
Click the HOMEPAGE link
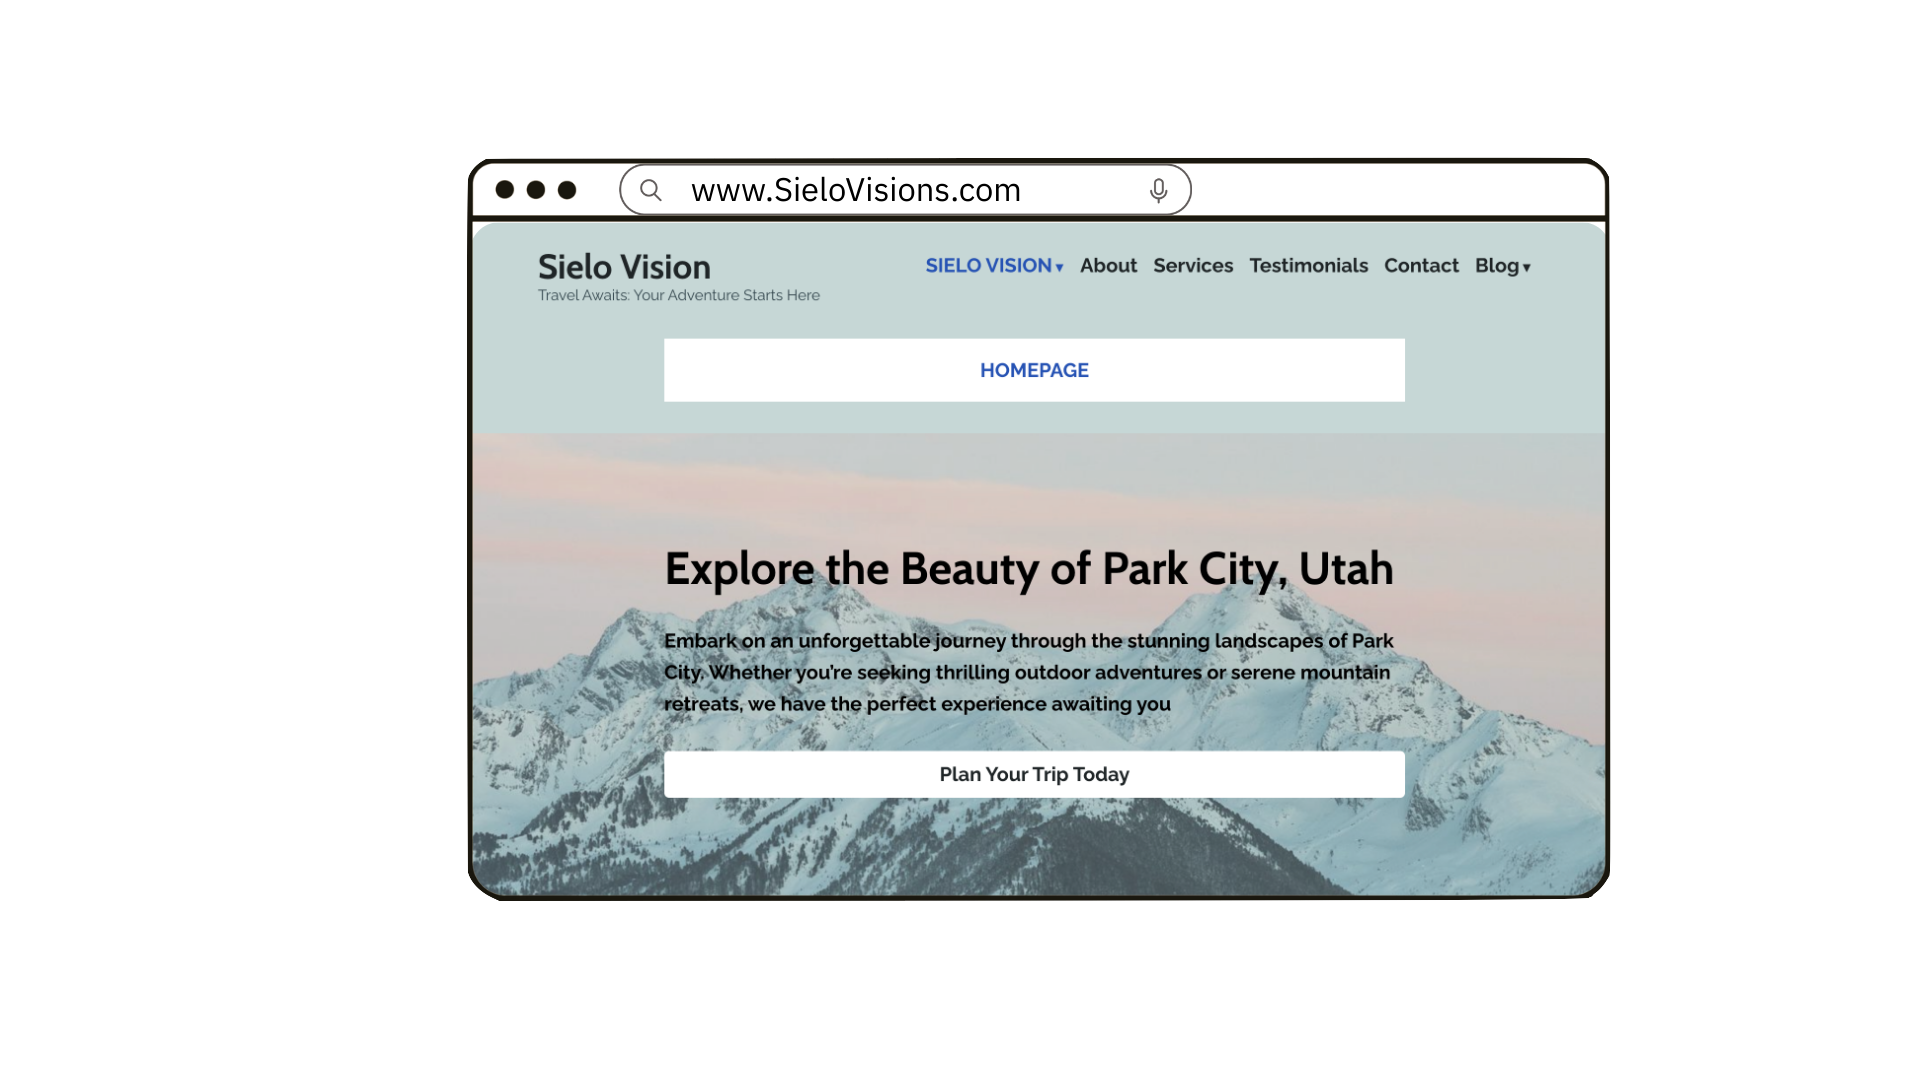[1034, 369]
